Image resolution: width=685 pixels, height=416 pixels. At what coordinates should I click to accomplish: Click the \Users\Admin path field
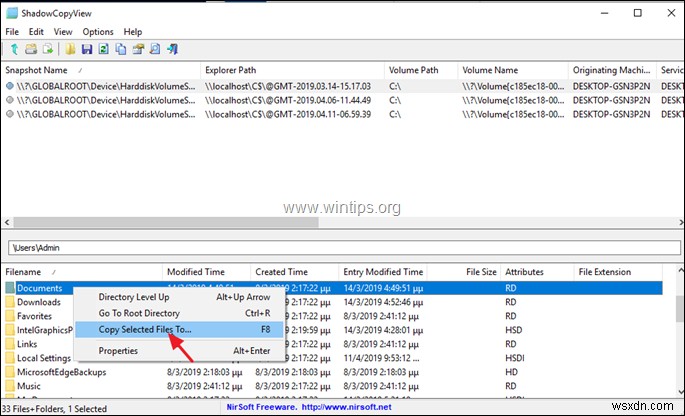pyautogui.click(x=344, y=248)
